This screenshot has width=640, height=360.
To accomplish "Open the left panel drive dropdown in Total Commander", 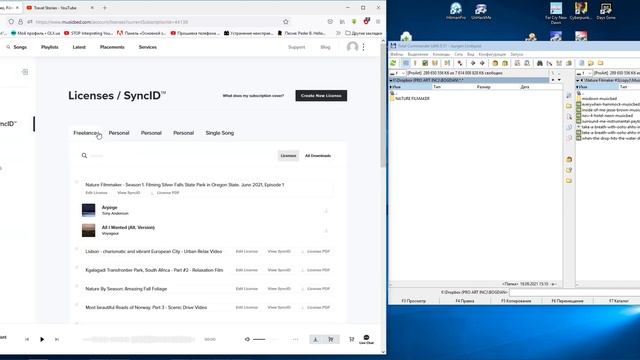I will click(x=397, y=73).
